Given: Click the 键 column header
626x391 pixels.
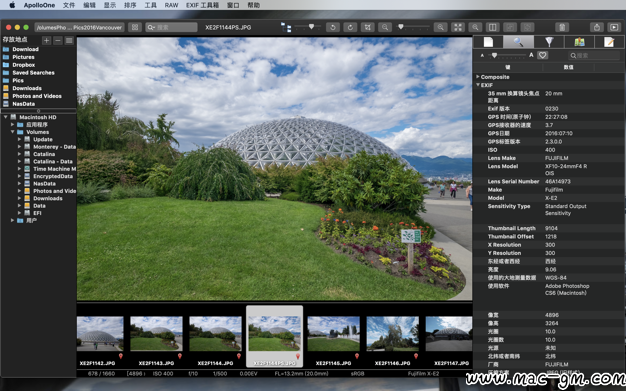Looking at the screenshot, I should point(507,67).
